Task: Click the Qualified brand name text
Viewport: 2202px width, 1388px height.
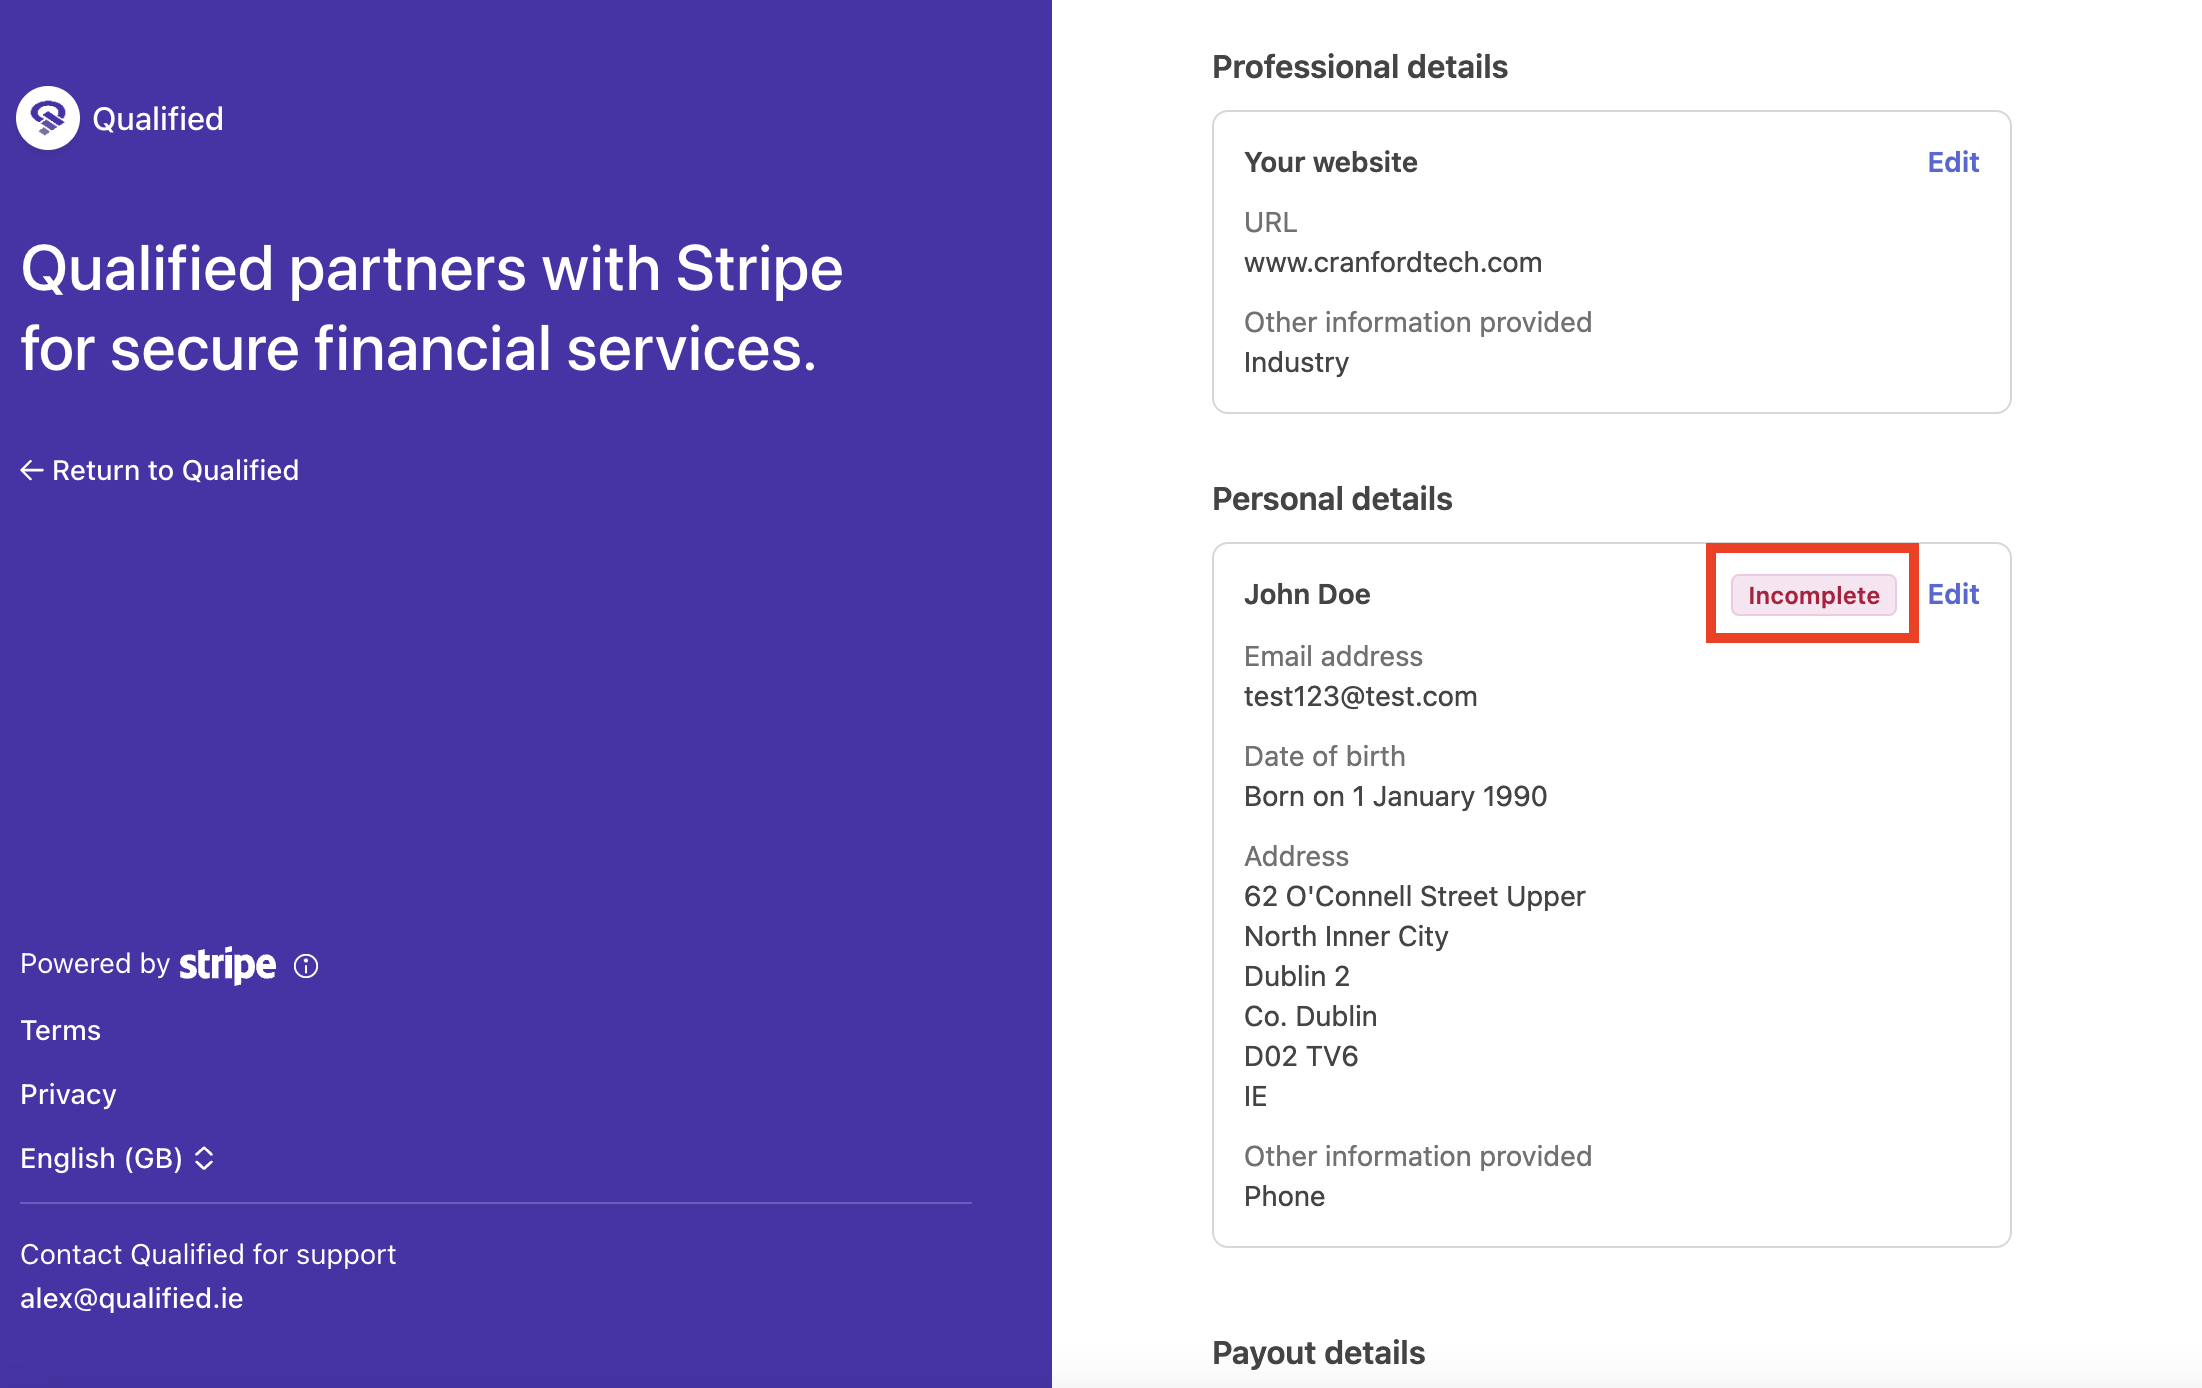Action: [157, 119]
